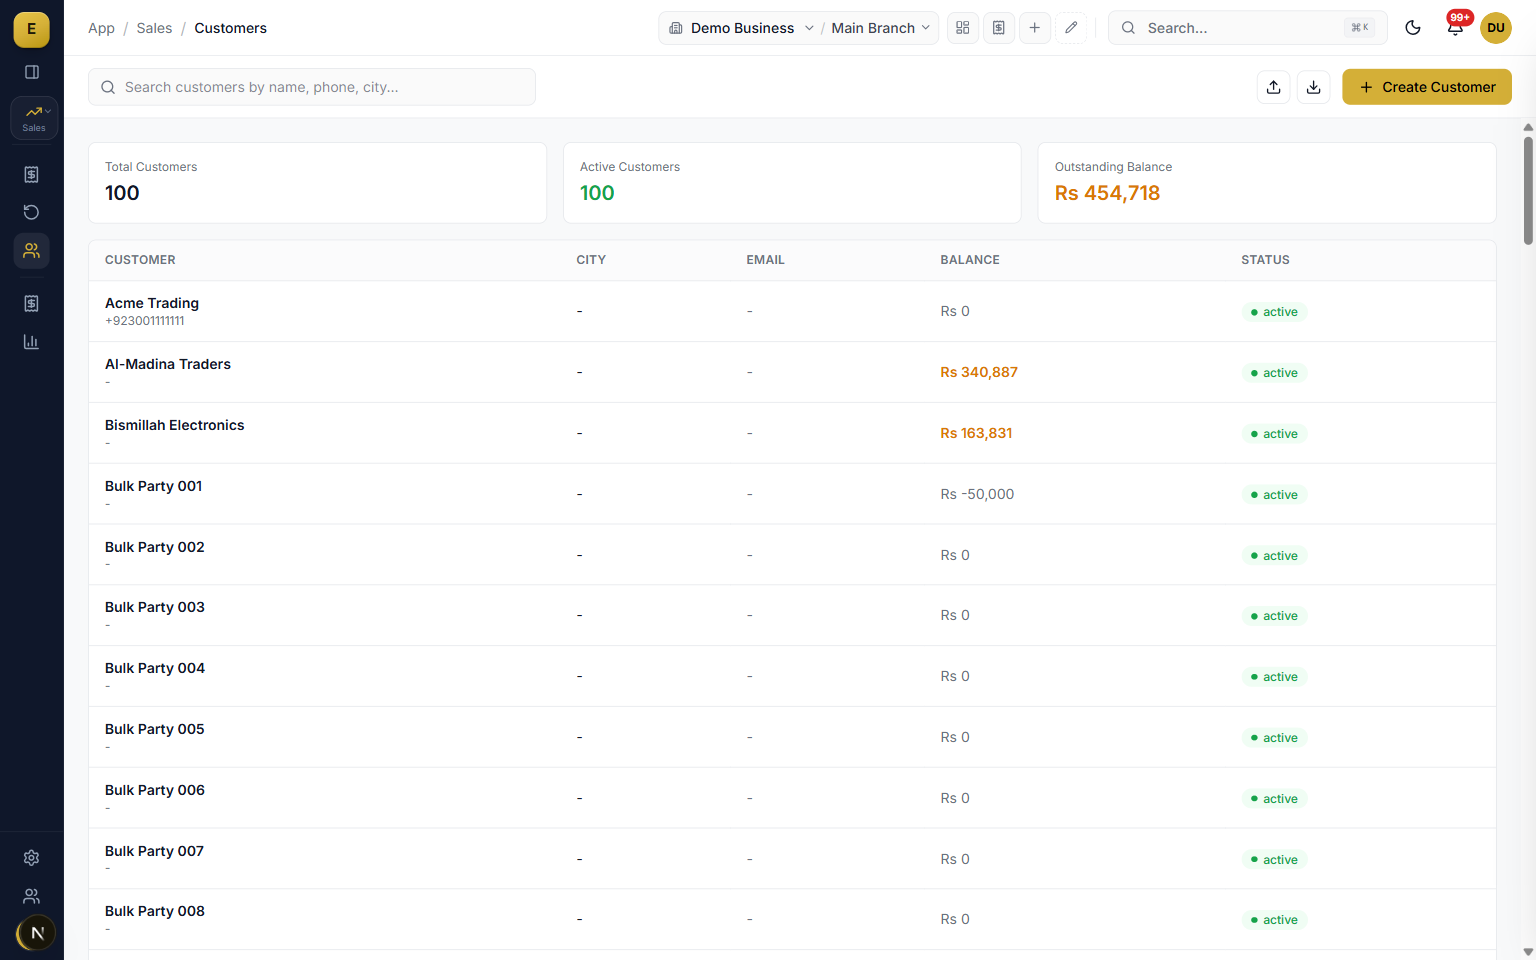Click the Outstanding Balance card

coord(1267,183)
